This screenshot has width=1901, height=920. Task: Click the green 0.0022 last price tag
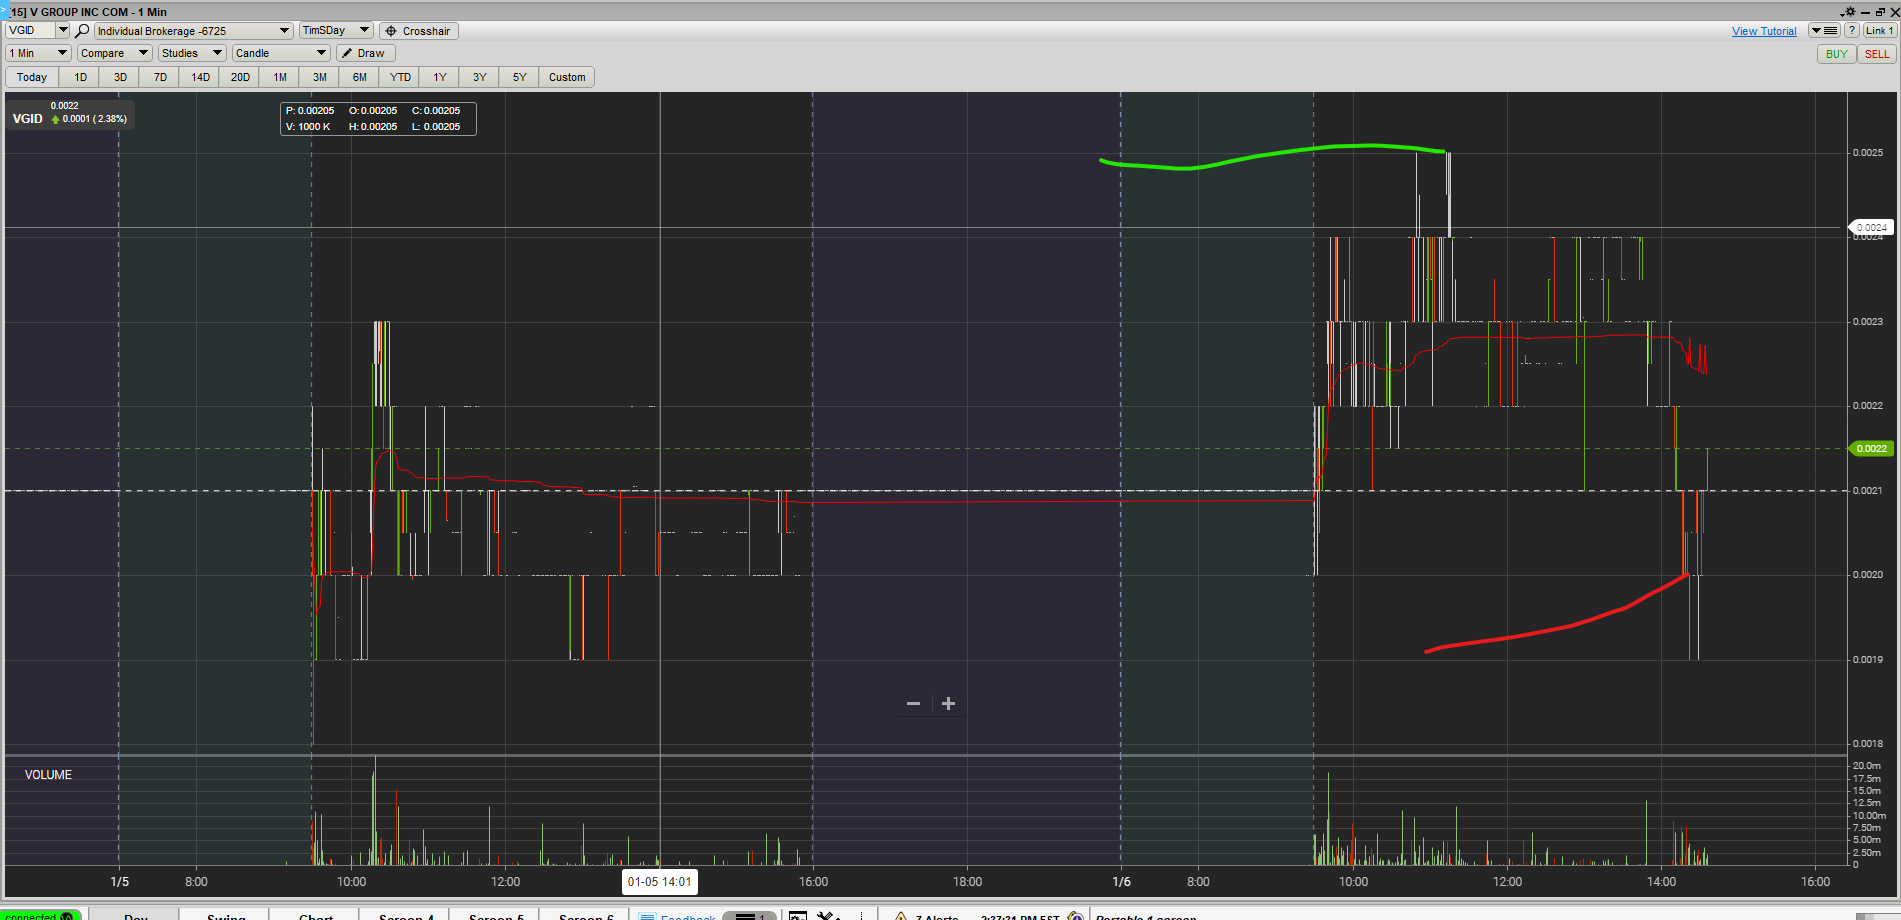(1871, 449)
